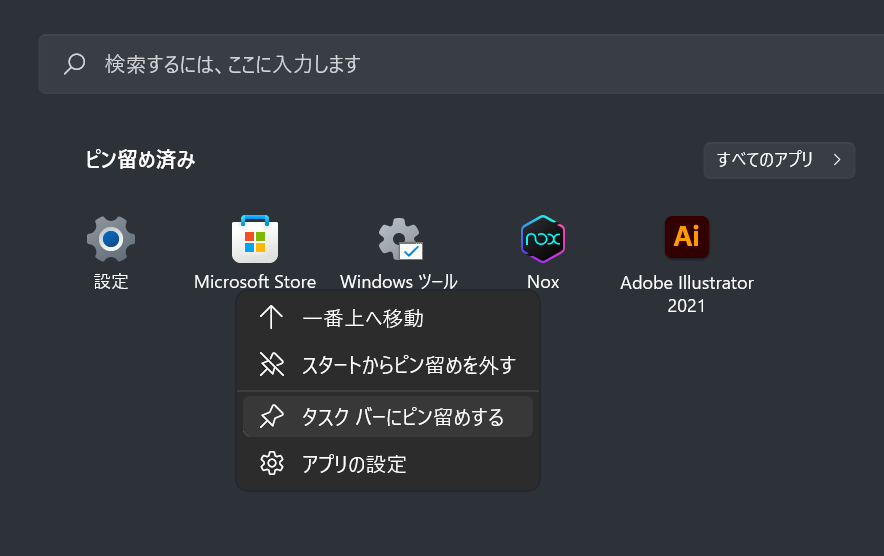Open Adobe Illustrator 2021 icon
The height and width of the screenshot is (556, 884).
click(x=687, y=237)
